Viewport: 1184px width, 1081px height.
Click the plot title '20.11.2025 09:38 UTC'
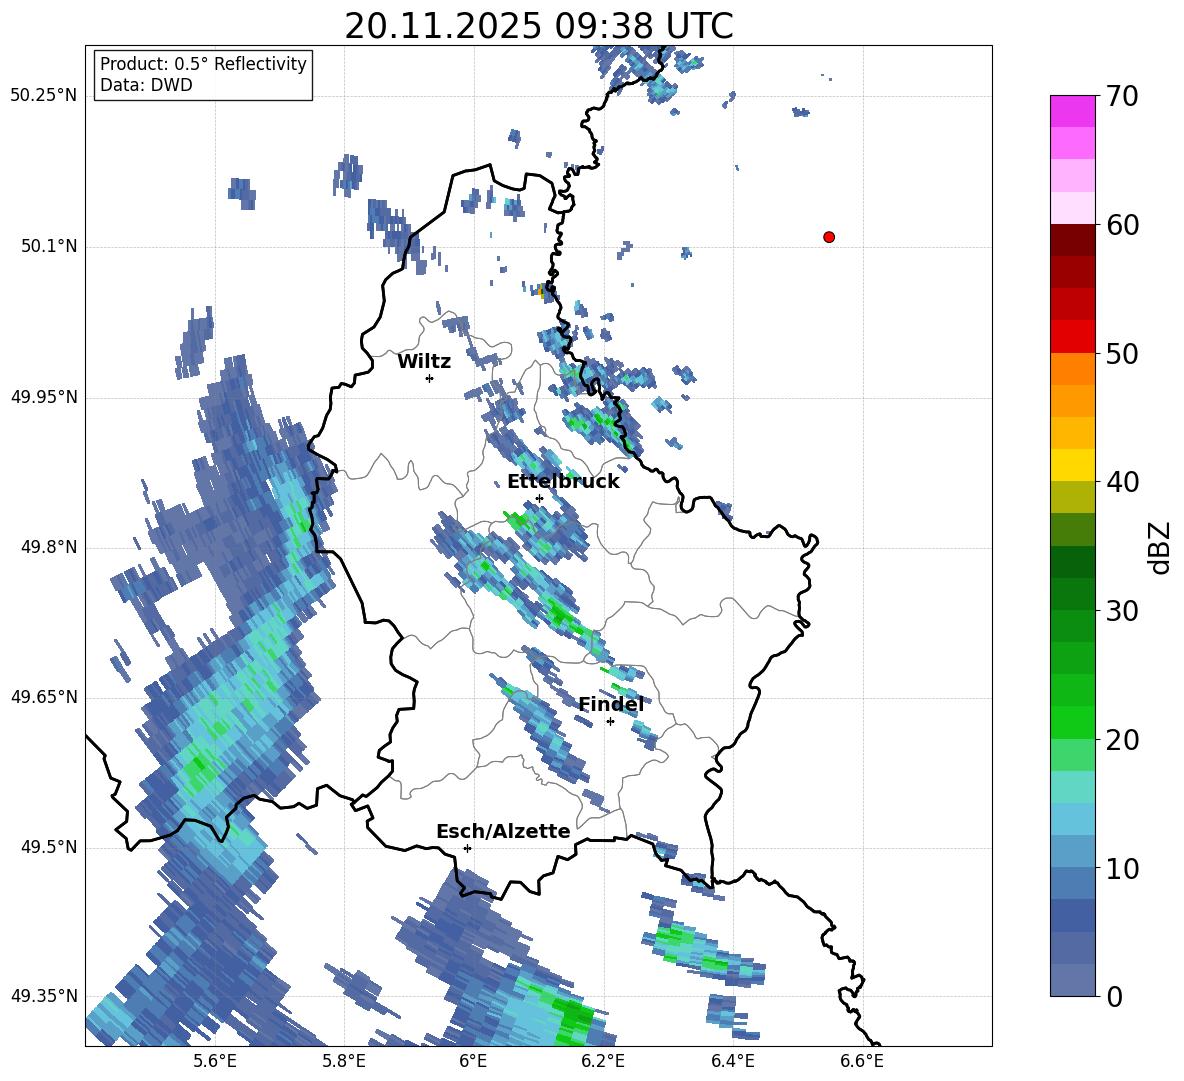tap(539, 26)
